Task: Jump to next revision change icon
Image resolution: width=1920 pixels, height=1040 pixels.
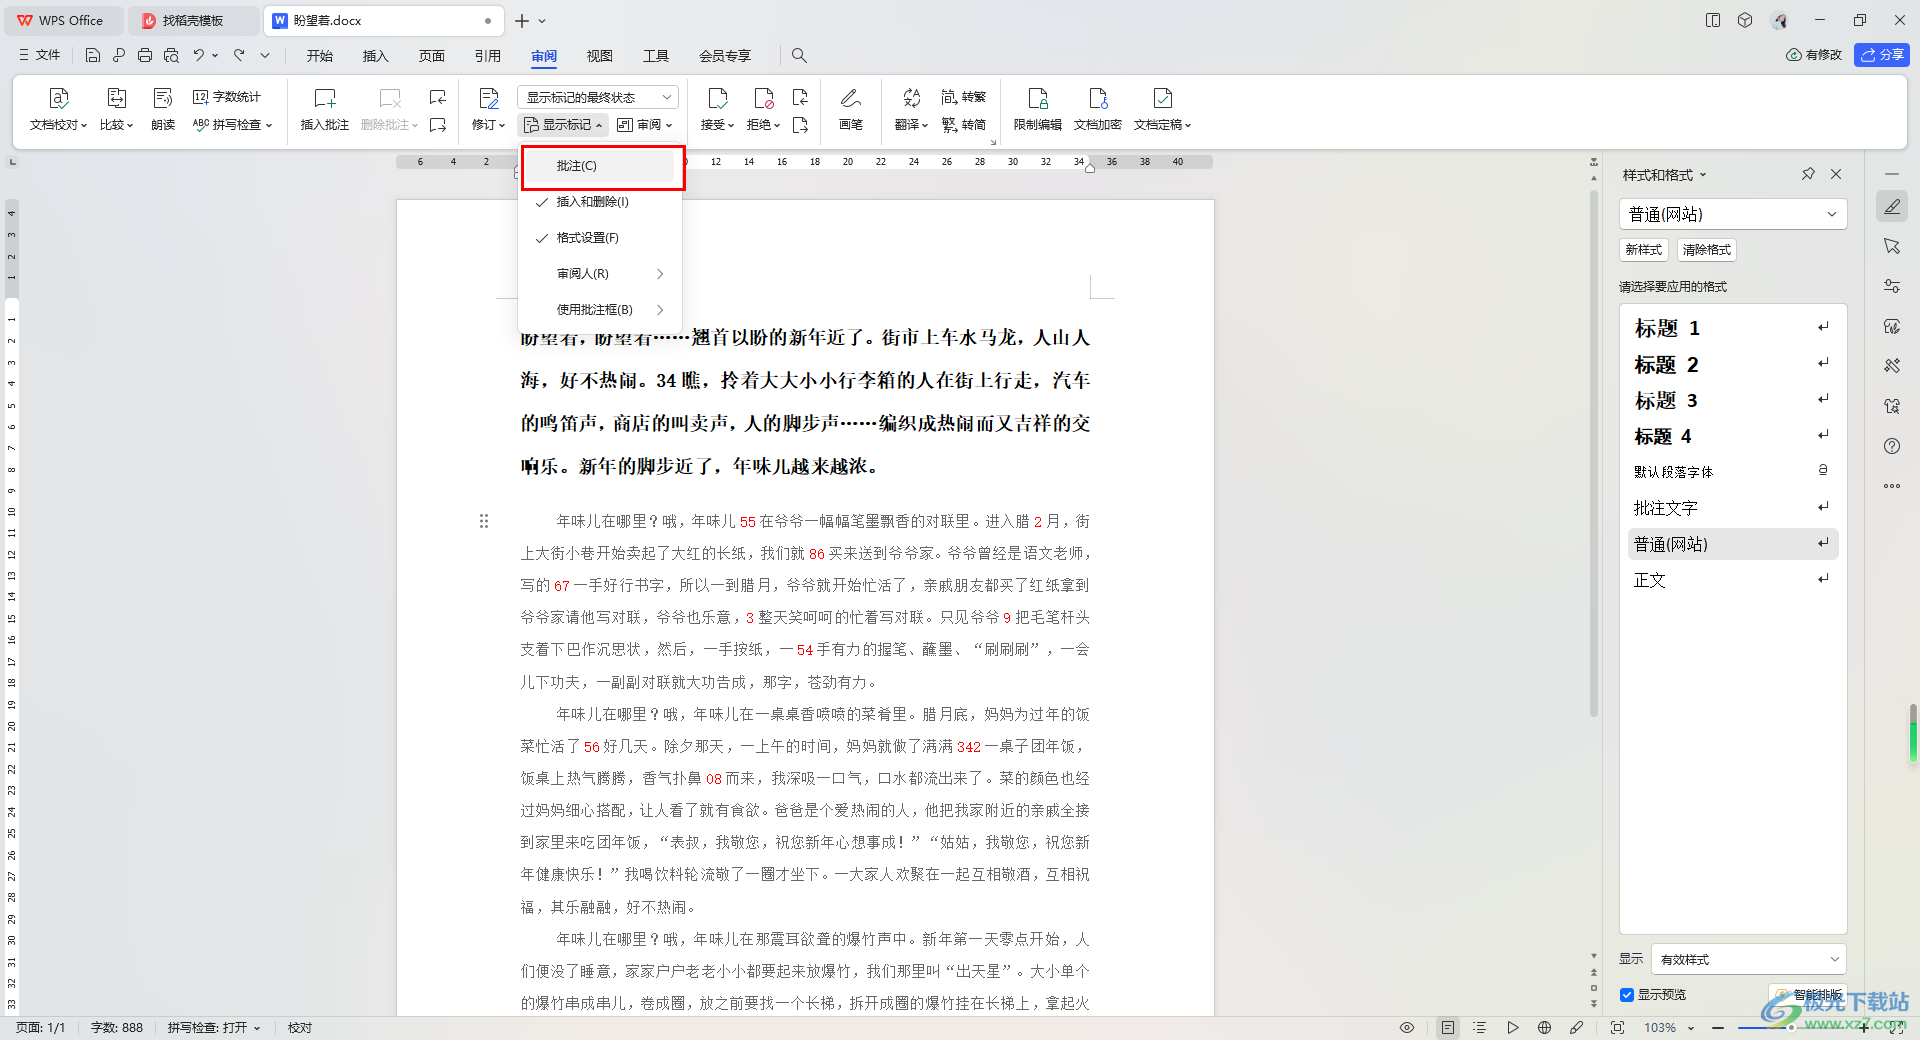Action: 800,125
